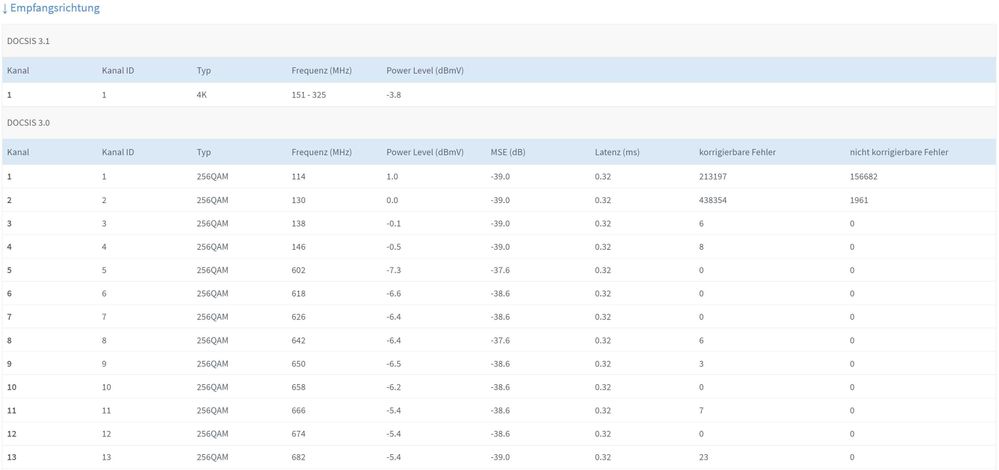Click MSE value -37.6 in the 642 MHz row
Viewport: 999px width, 470px height.
click(500, 341)
